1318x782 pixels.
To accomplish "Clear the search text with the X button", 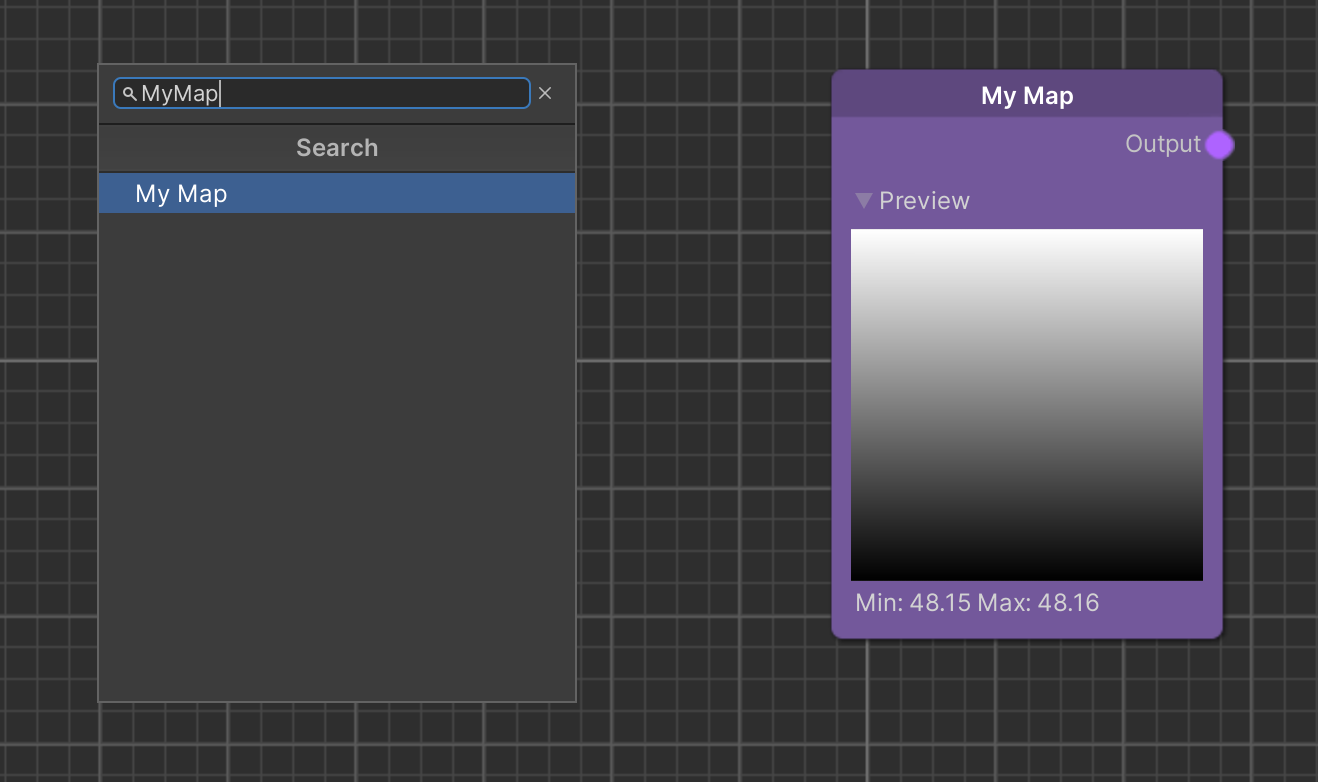I will 545,93.
